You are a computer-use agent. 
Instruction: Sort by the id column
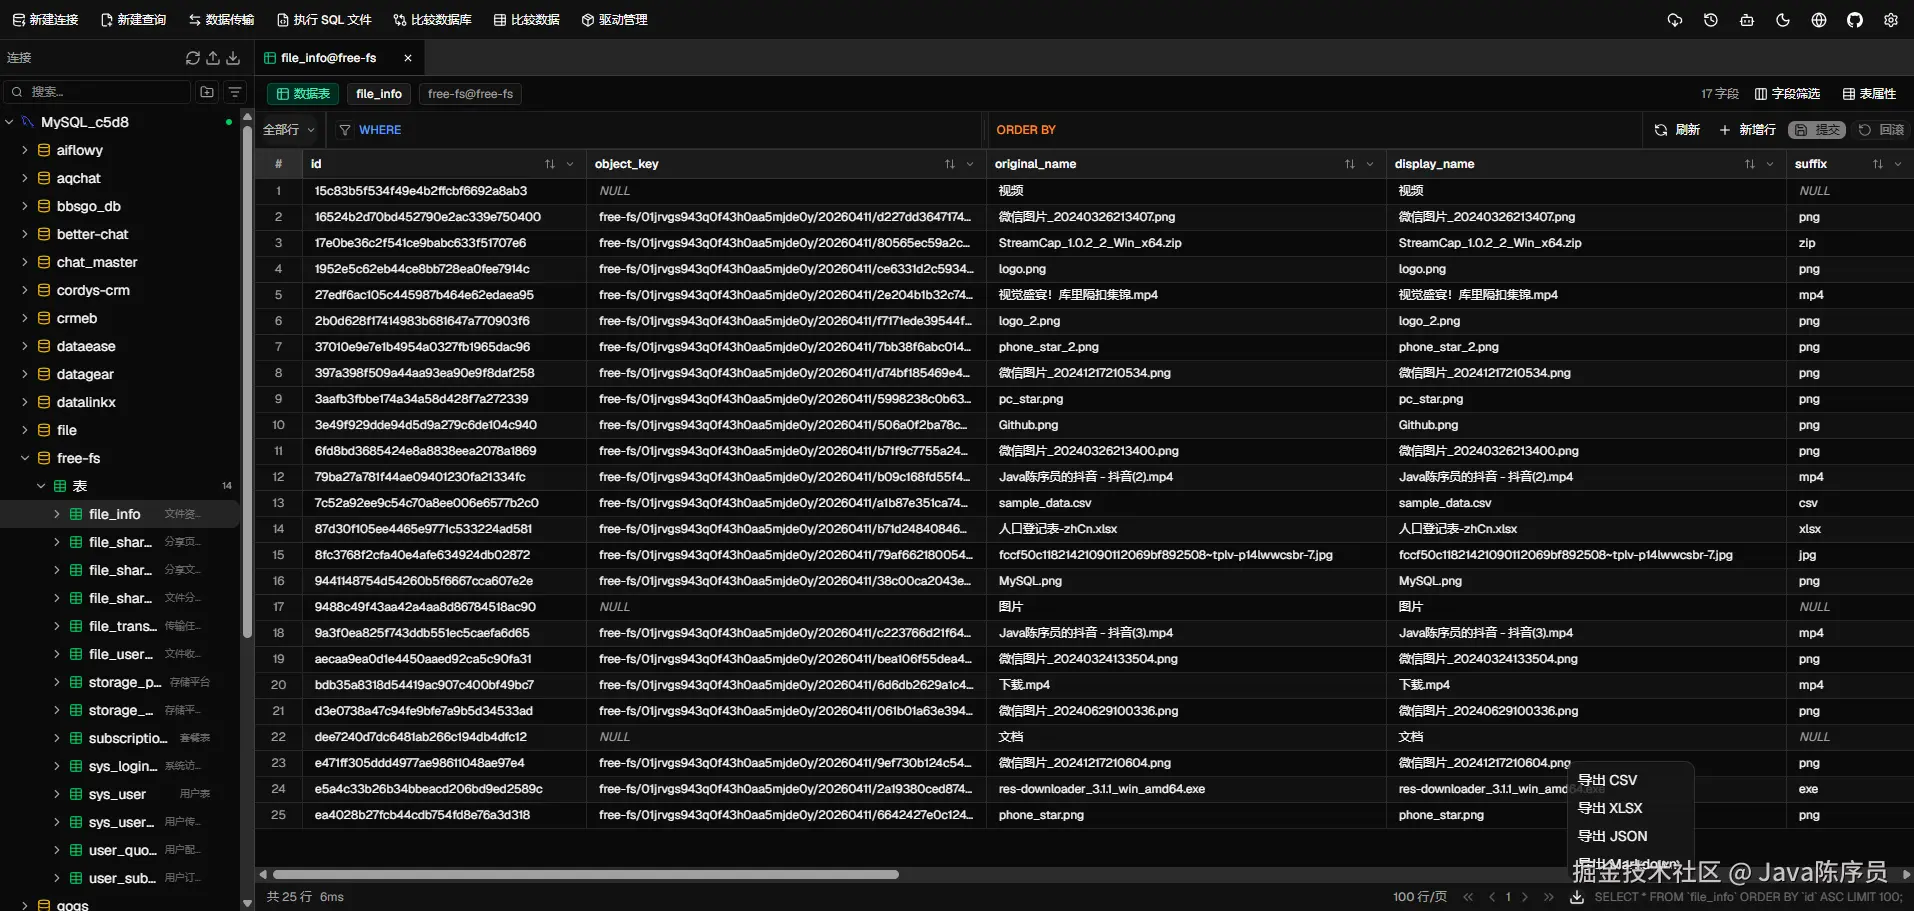point(550,164)
